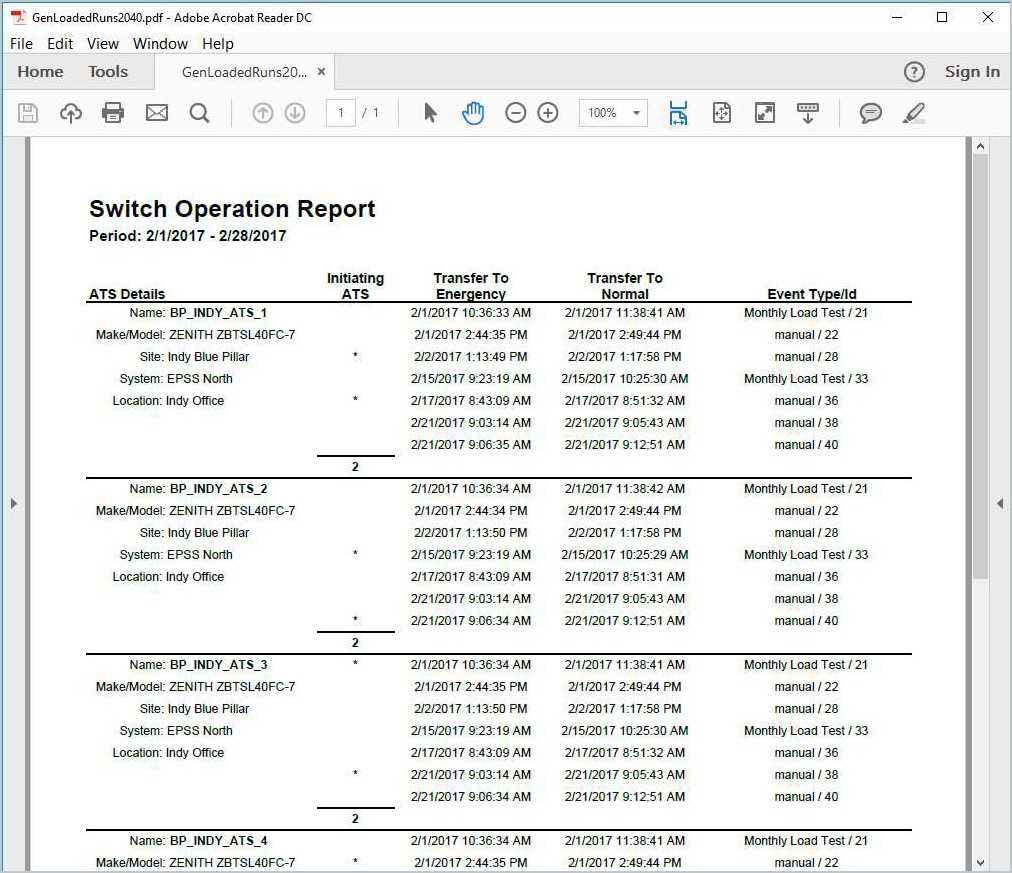Select the Highlight pen tool
This screenshot has height=873, width=1012.
pyautogui.click(x=913, y=113)
